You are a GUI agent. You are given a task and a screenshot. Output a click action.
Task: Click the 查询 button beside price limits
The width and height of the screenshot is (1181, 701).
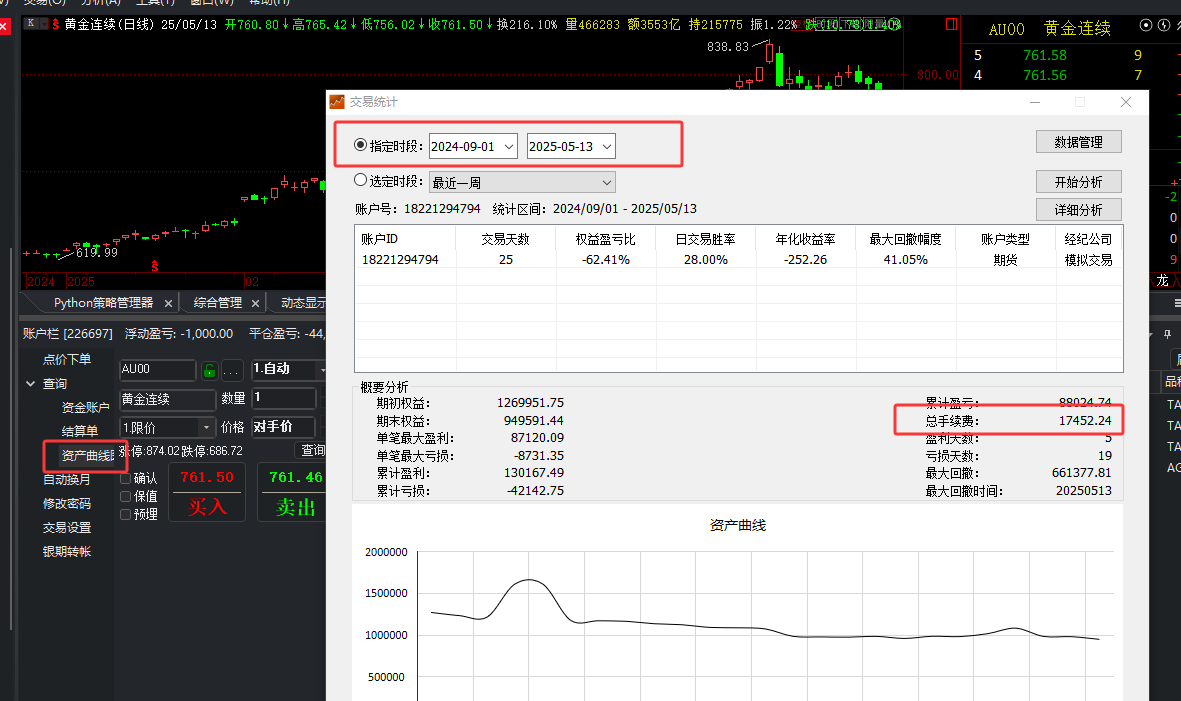[x=312, y=450]
